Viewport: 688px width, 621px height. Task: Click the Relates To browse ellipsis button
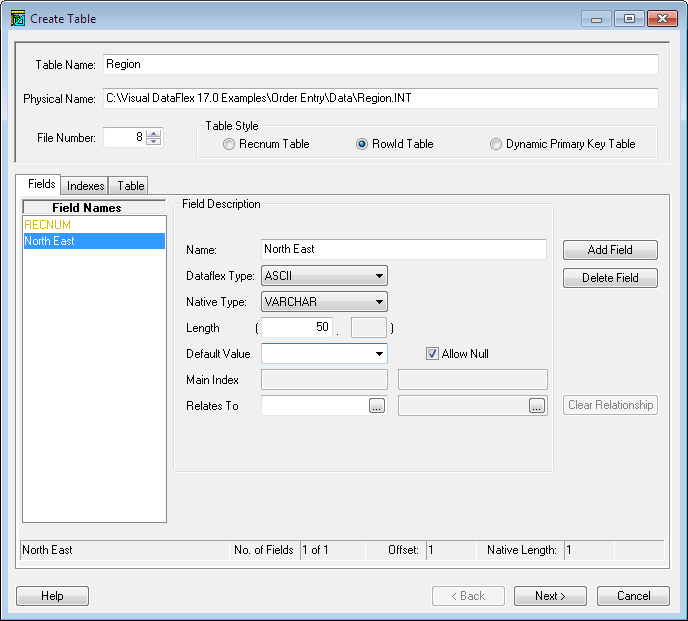[376, 406]
